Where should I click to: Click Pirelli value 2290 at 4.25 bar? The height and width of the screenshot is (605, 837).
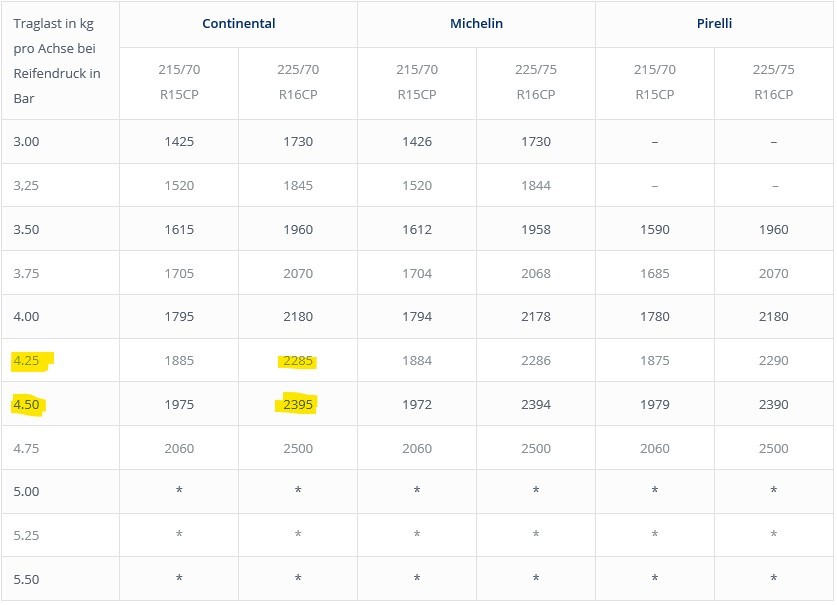[x=773, y=360]
